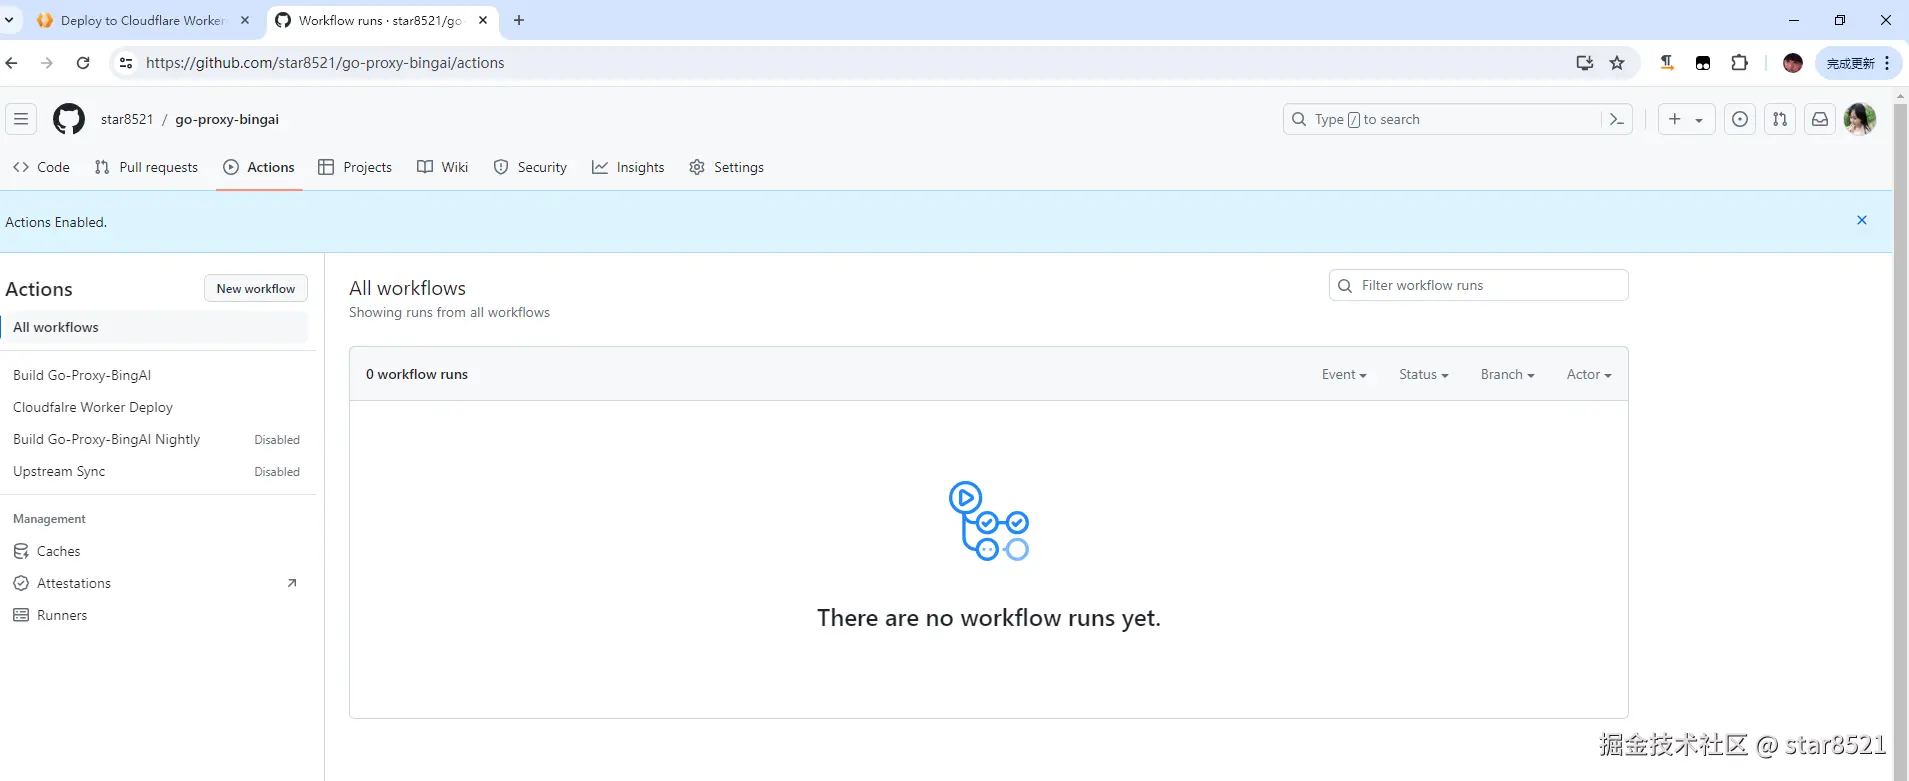Expand the Event filter dropdown

pos(1344,374)
